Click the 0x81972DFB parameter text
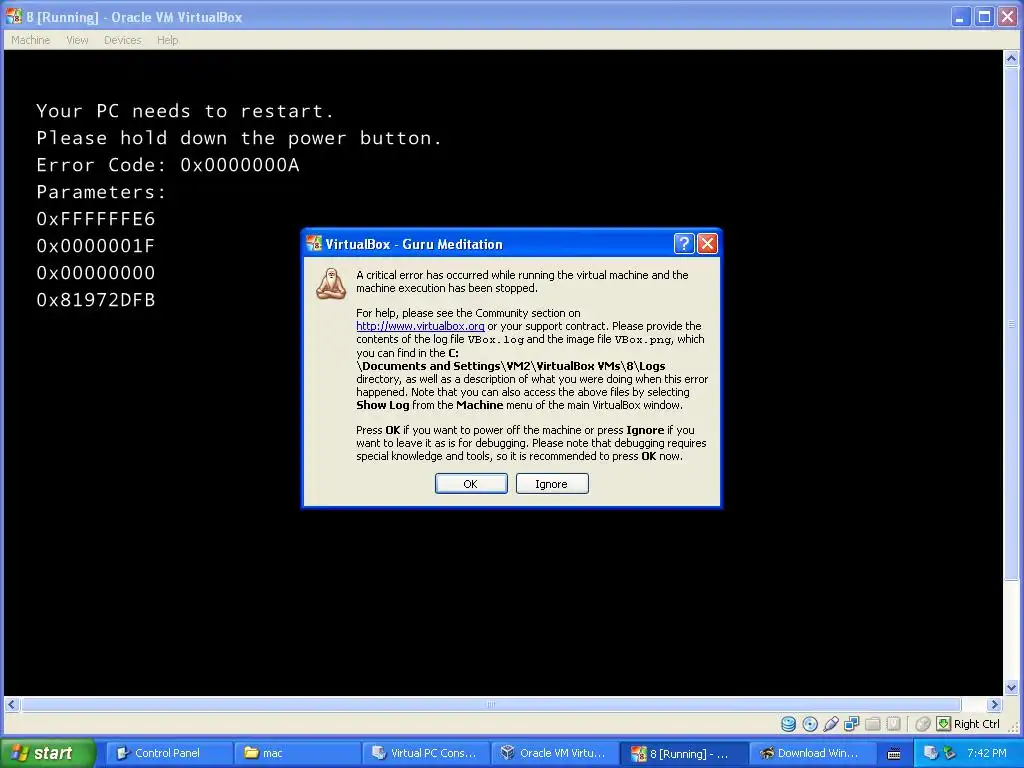1024x768 pixels. pos(96,300)
